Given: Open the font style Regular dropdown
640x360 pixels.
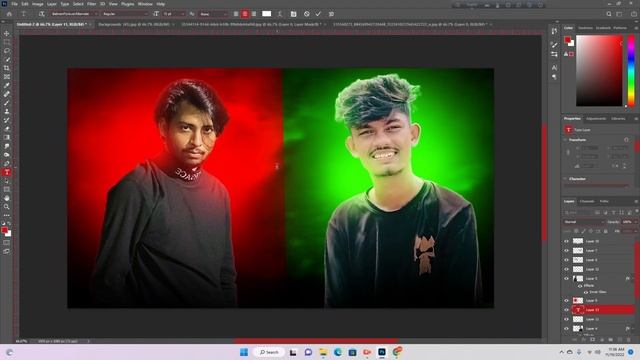Looking at the screenshot, I should click(125, 14).
